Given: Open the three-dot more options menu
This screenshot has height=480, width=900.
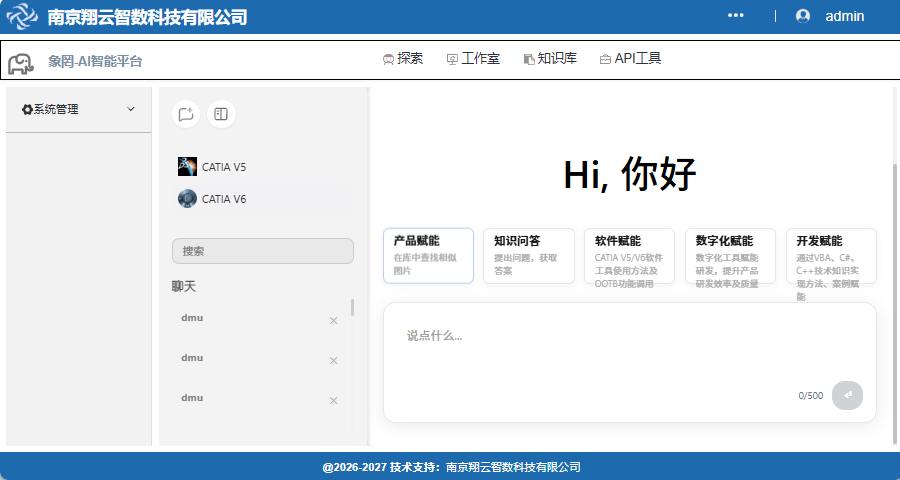Looking at the screenshot, I should [x=736, y=16].
